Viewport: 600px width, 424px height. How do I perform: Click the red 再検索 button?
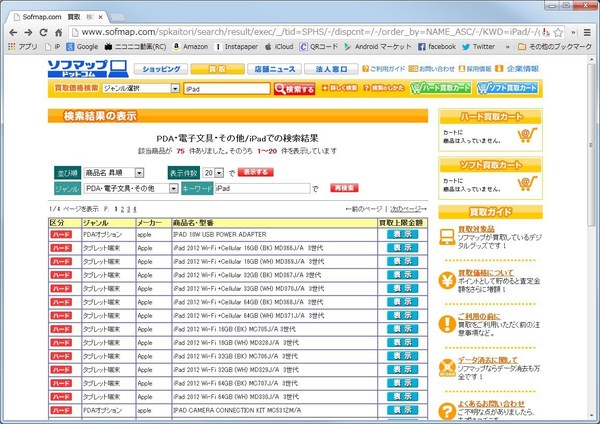(344, 188)
